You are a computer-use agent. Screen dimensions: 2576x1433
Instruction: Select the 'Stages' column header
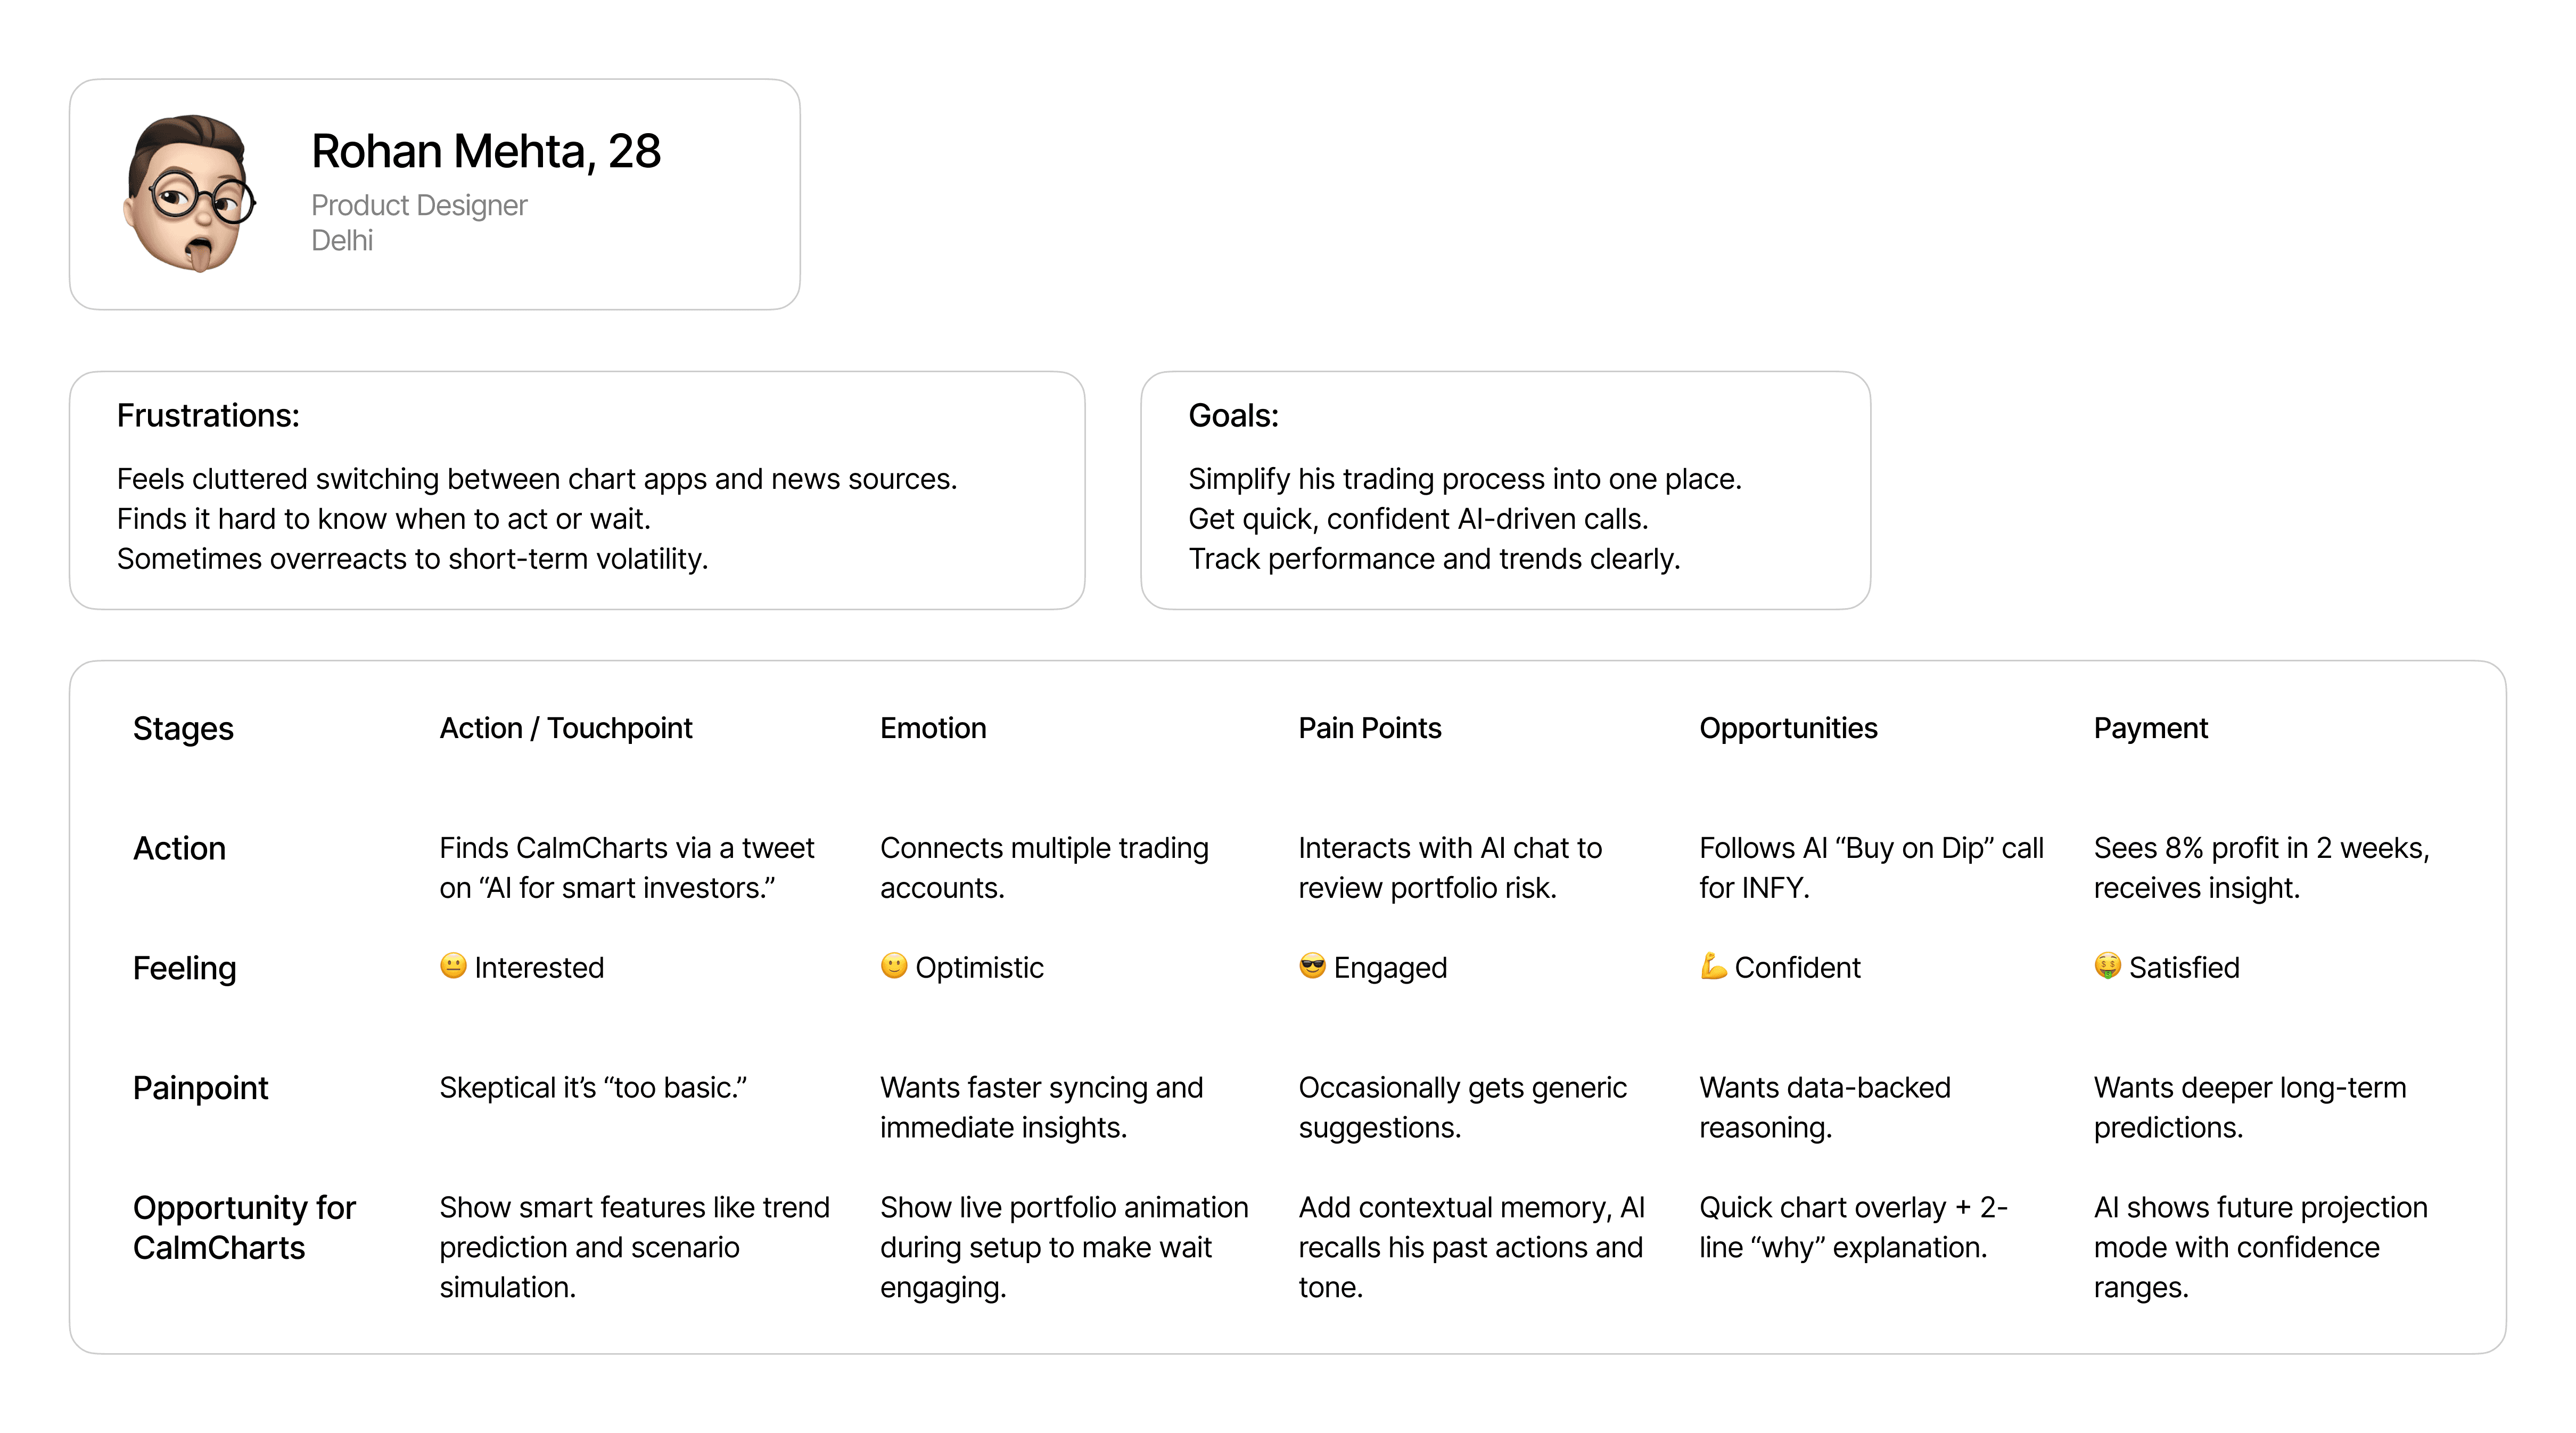[183, 729]
